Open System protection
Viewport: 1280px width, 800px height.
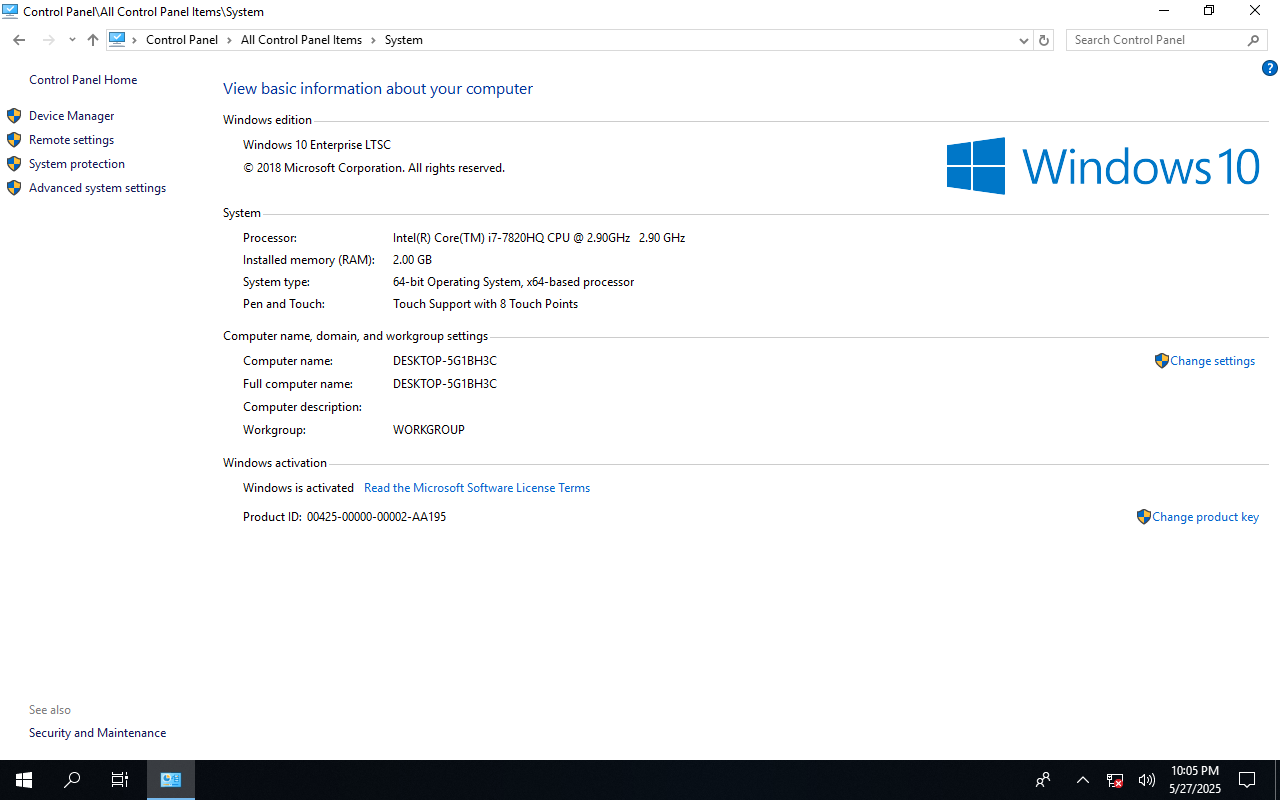tap(77, 164)
